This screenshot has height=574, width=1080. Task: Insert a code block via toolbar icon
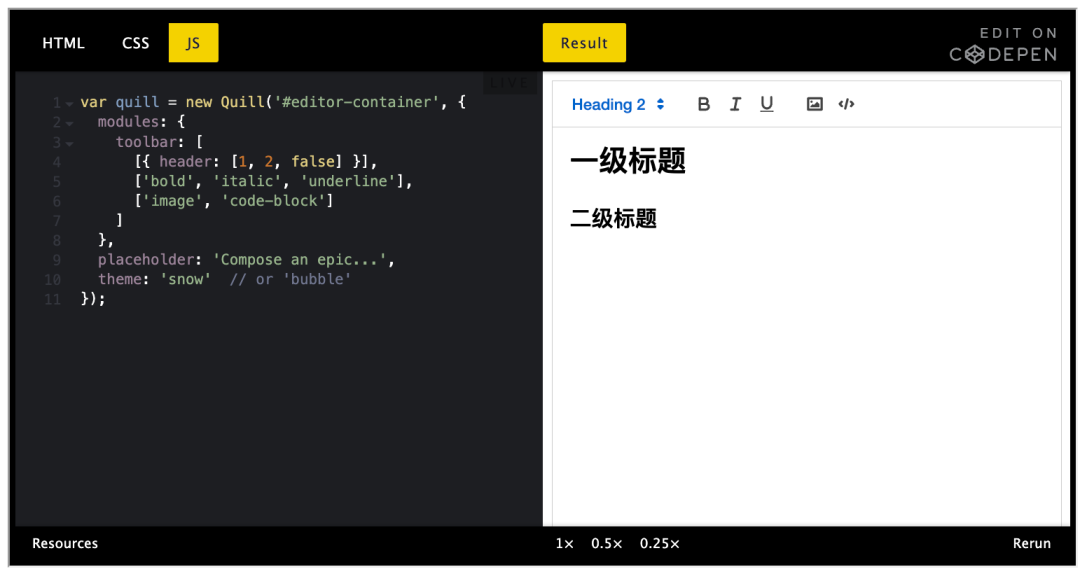tap(846, 104)
